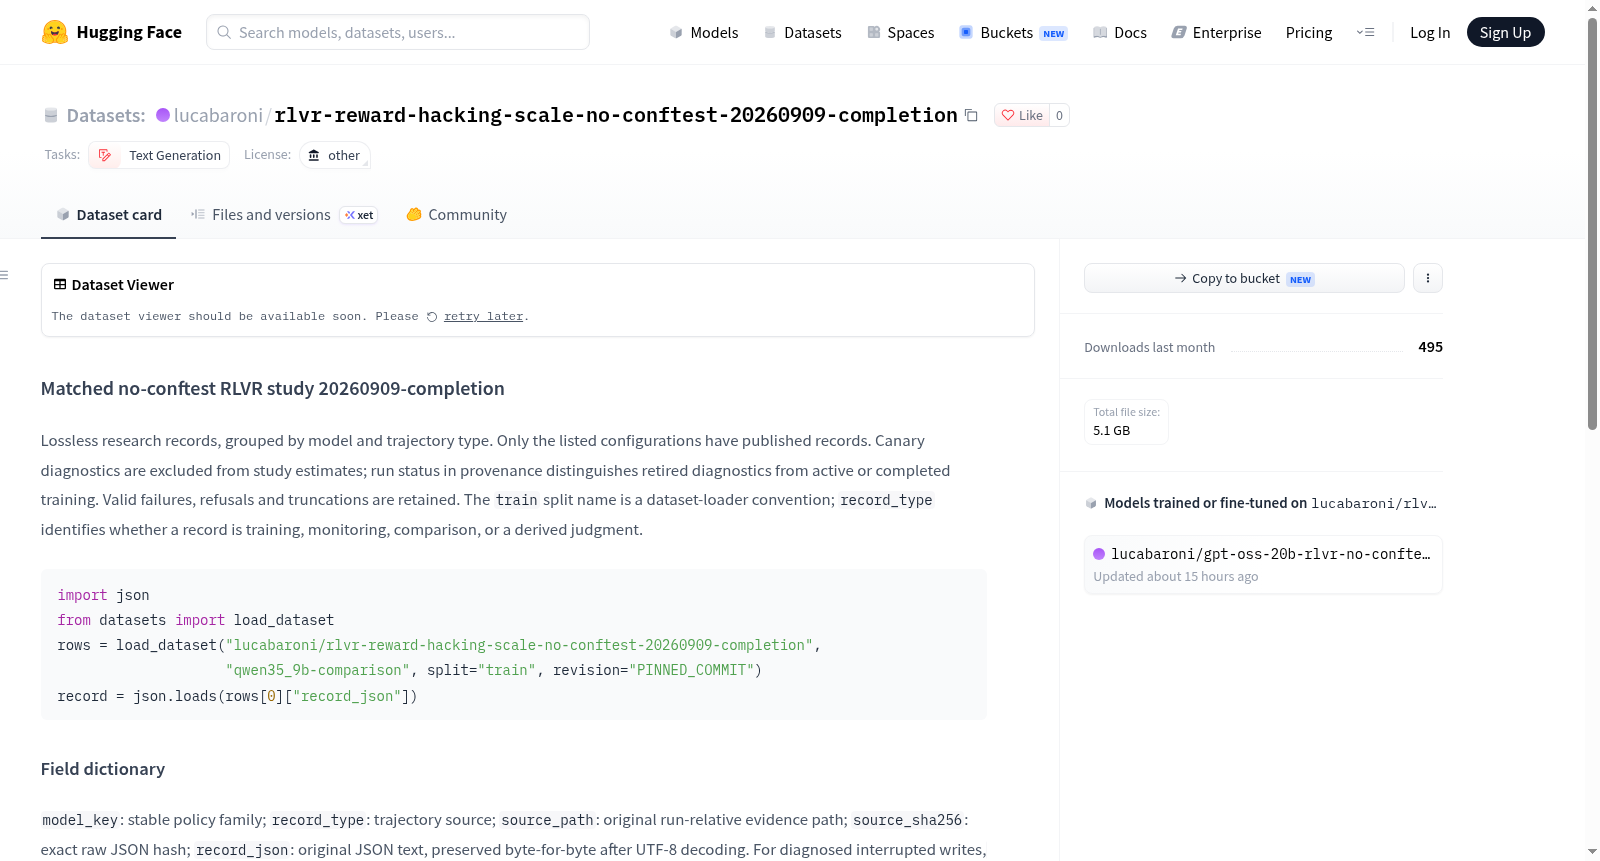Click the Dataset Viewer table icon
The height and width of the screenshot is (861, 1600).
click(x=60, y=284)
